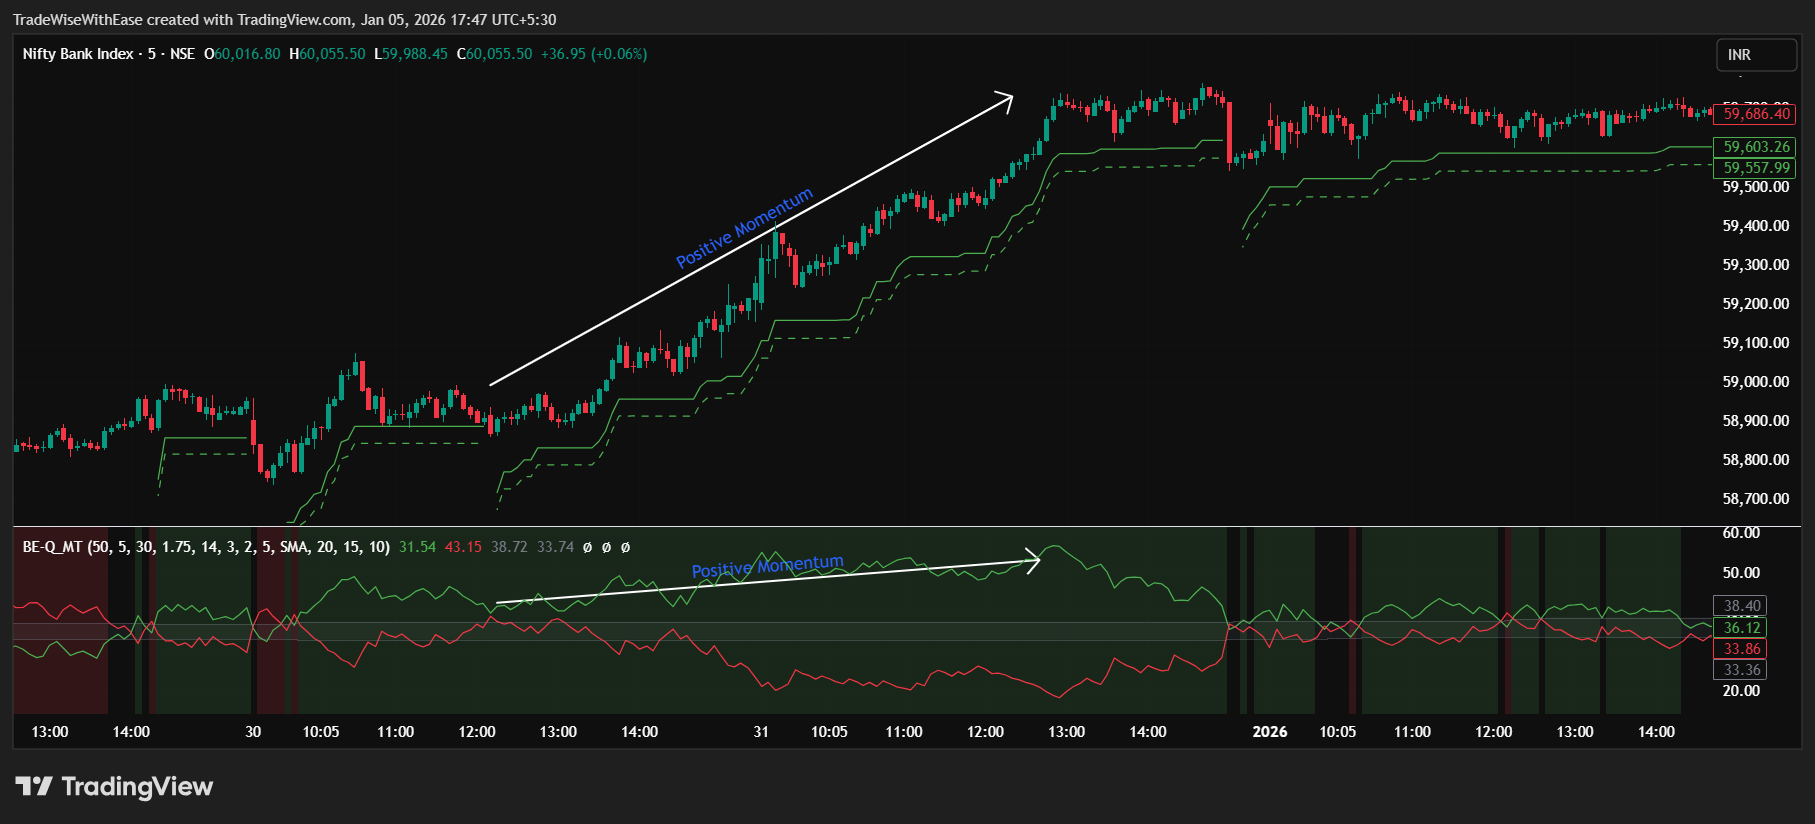Click the 59,300.00 price axis label
The width and height of the screenshot is (1815, 824).
point(1756,265)
